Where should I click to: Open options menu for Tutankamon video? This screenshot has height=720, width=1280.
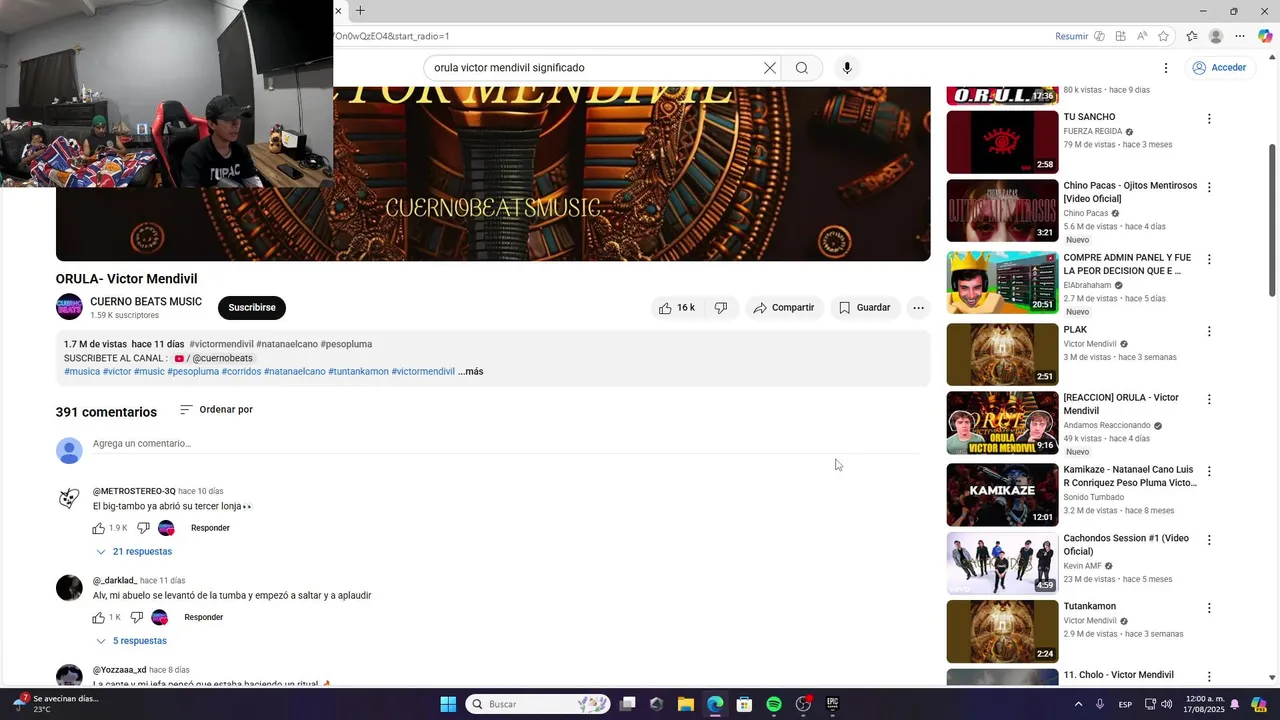pyautogui.click(x=1209, y=608)
